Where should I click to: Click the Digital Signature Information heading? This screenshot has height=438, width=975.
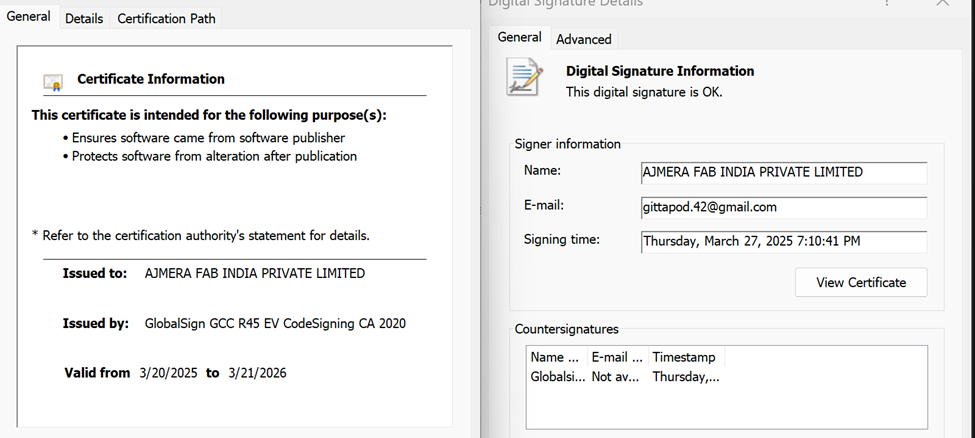point(660,71)
